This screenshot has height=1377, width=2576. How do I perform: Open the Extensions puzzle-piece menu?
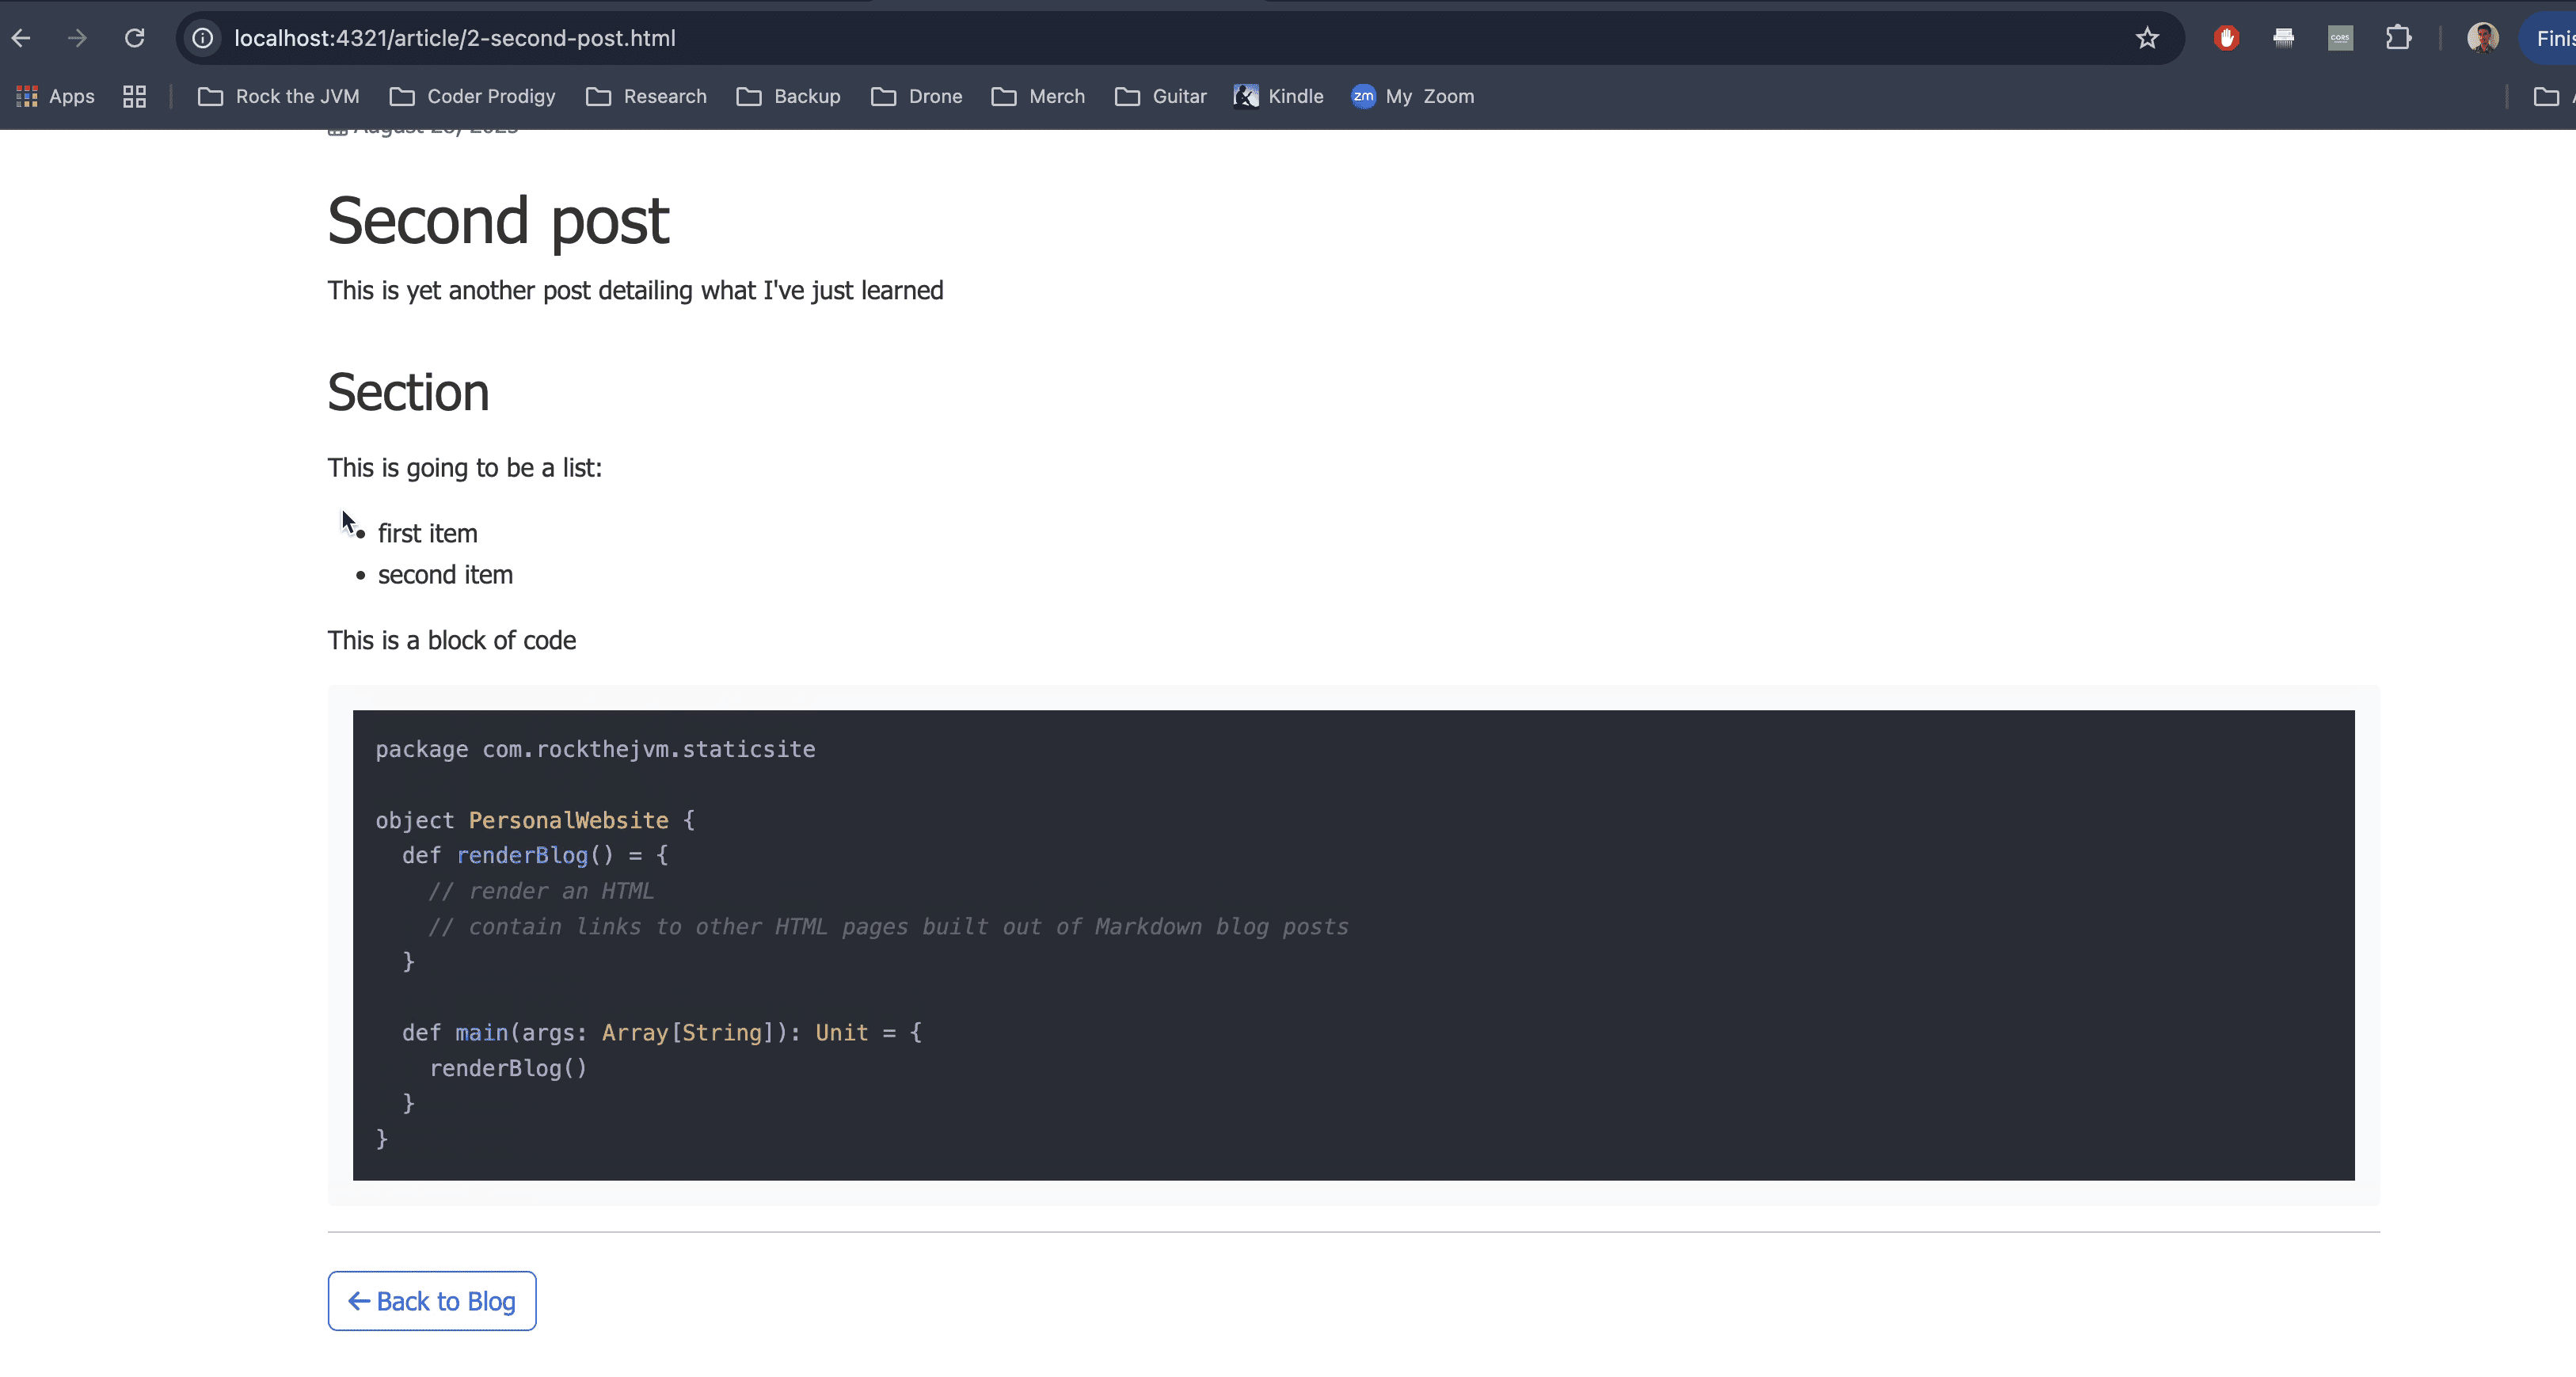(2398, 38)
